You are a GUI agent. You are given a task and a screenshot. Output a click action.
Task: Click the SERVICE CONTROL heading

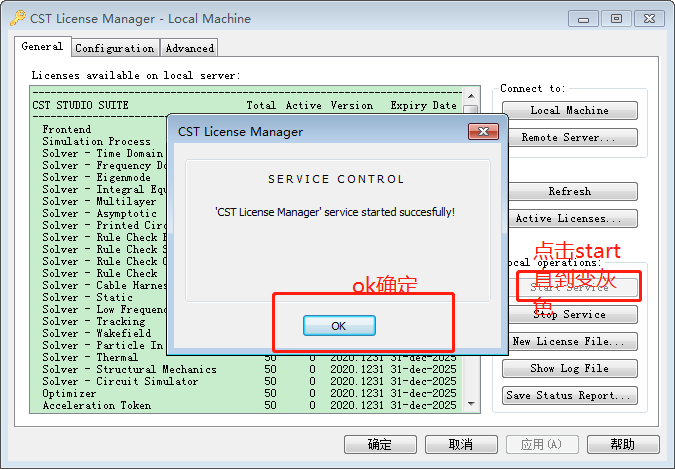click(x=336, y=179)
